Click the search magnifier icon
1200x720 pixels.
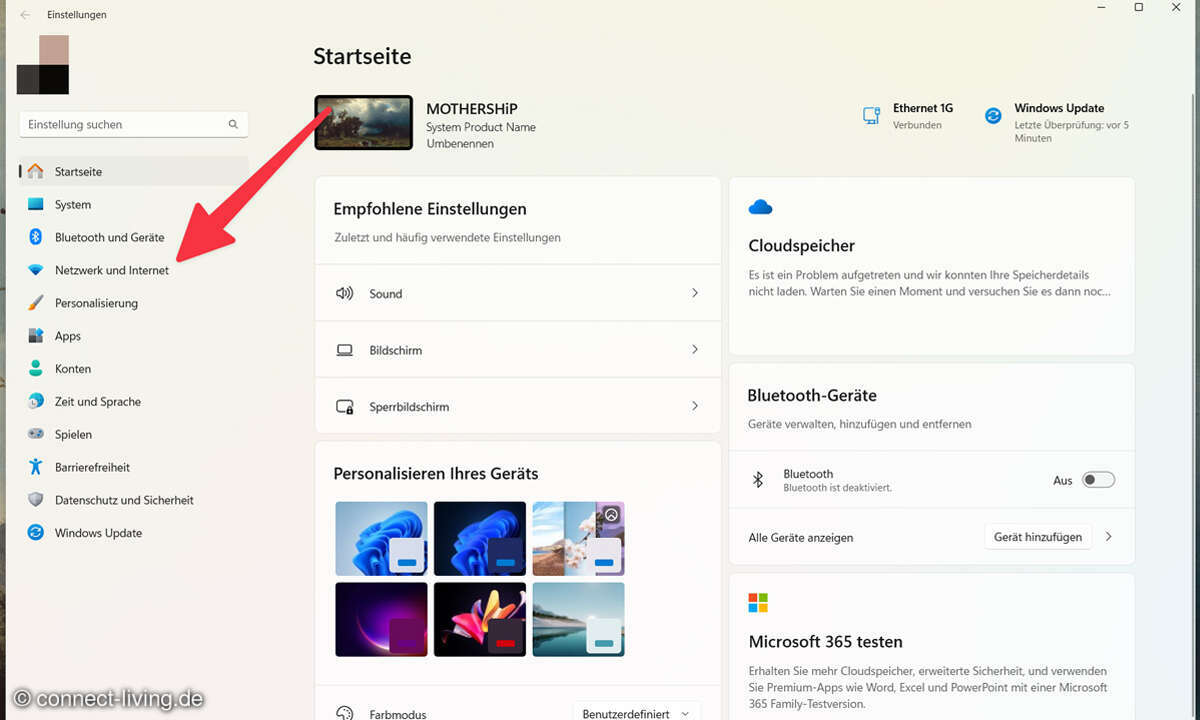click(x=233, y=124)
